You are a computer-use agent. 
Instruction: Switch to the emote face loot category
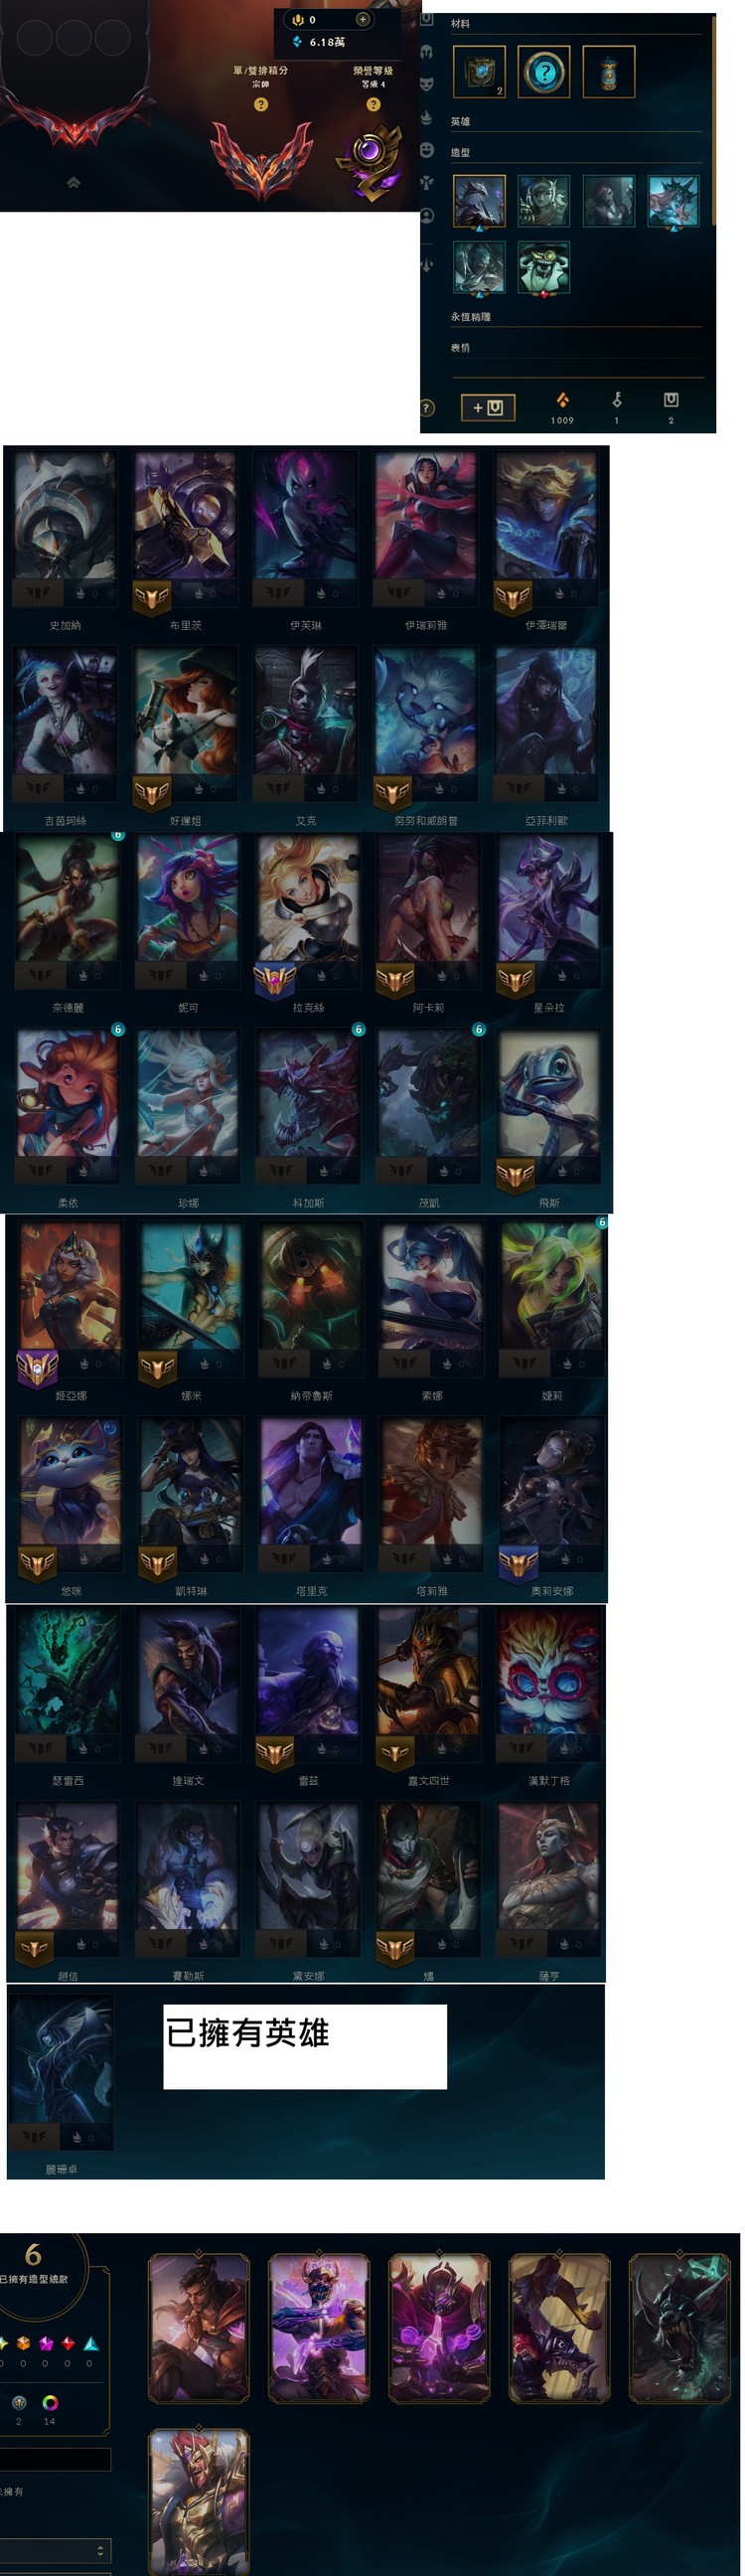tap(427, 149)
